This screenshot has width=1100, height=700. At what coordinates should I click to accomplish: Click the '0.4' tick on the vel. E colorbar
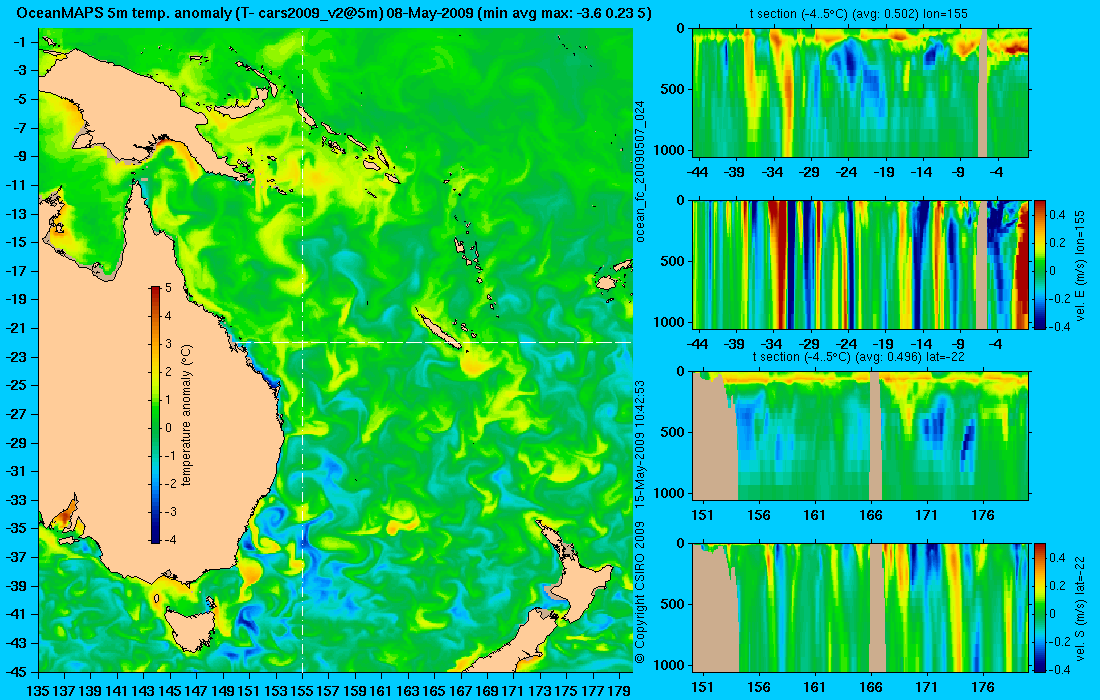coord(1057,213)
